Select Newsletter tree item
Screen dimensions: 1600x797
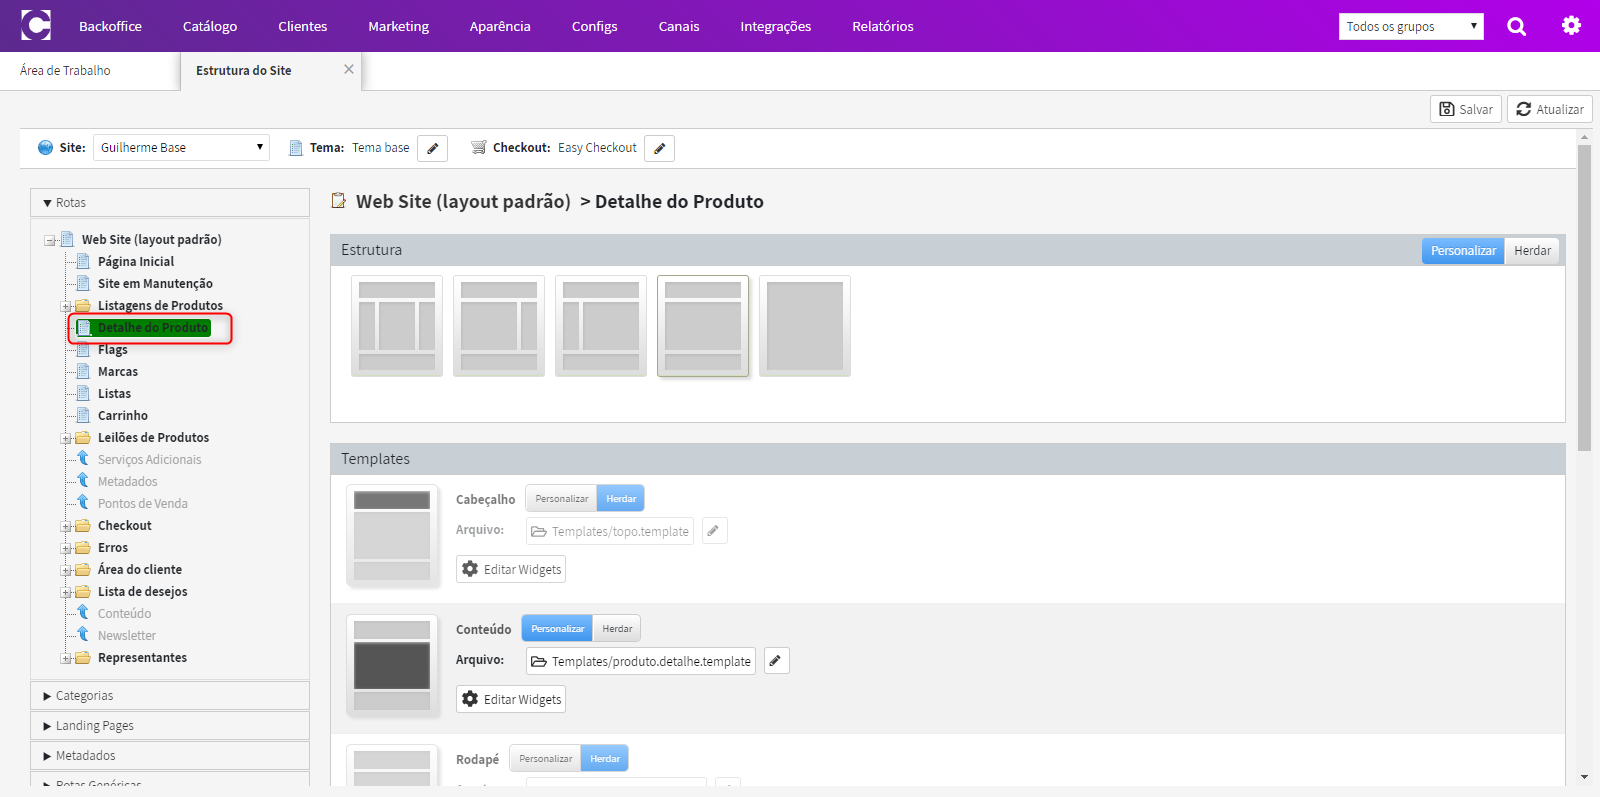[127, 636]
